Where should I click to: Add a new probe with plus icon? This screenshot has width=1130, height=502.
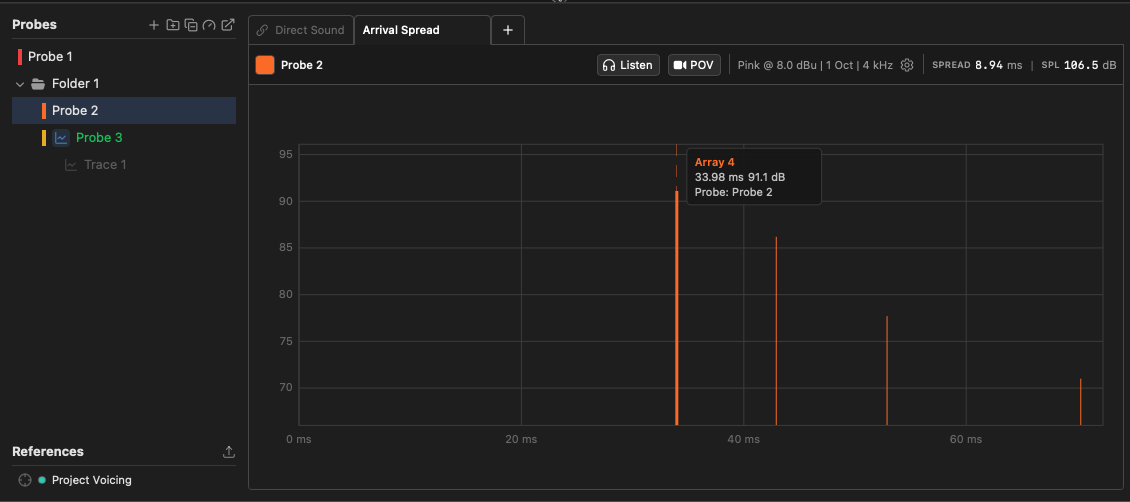point(154,25)
